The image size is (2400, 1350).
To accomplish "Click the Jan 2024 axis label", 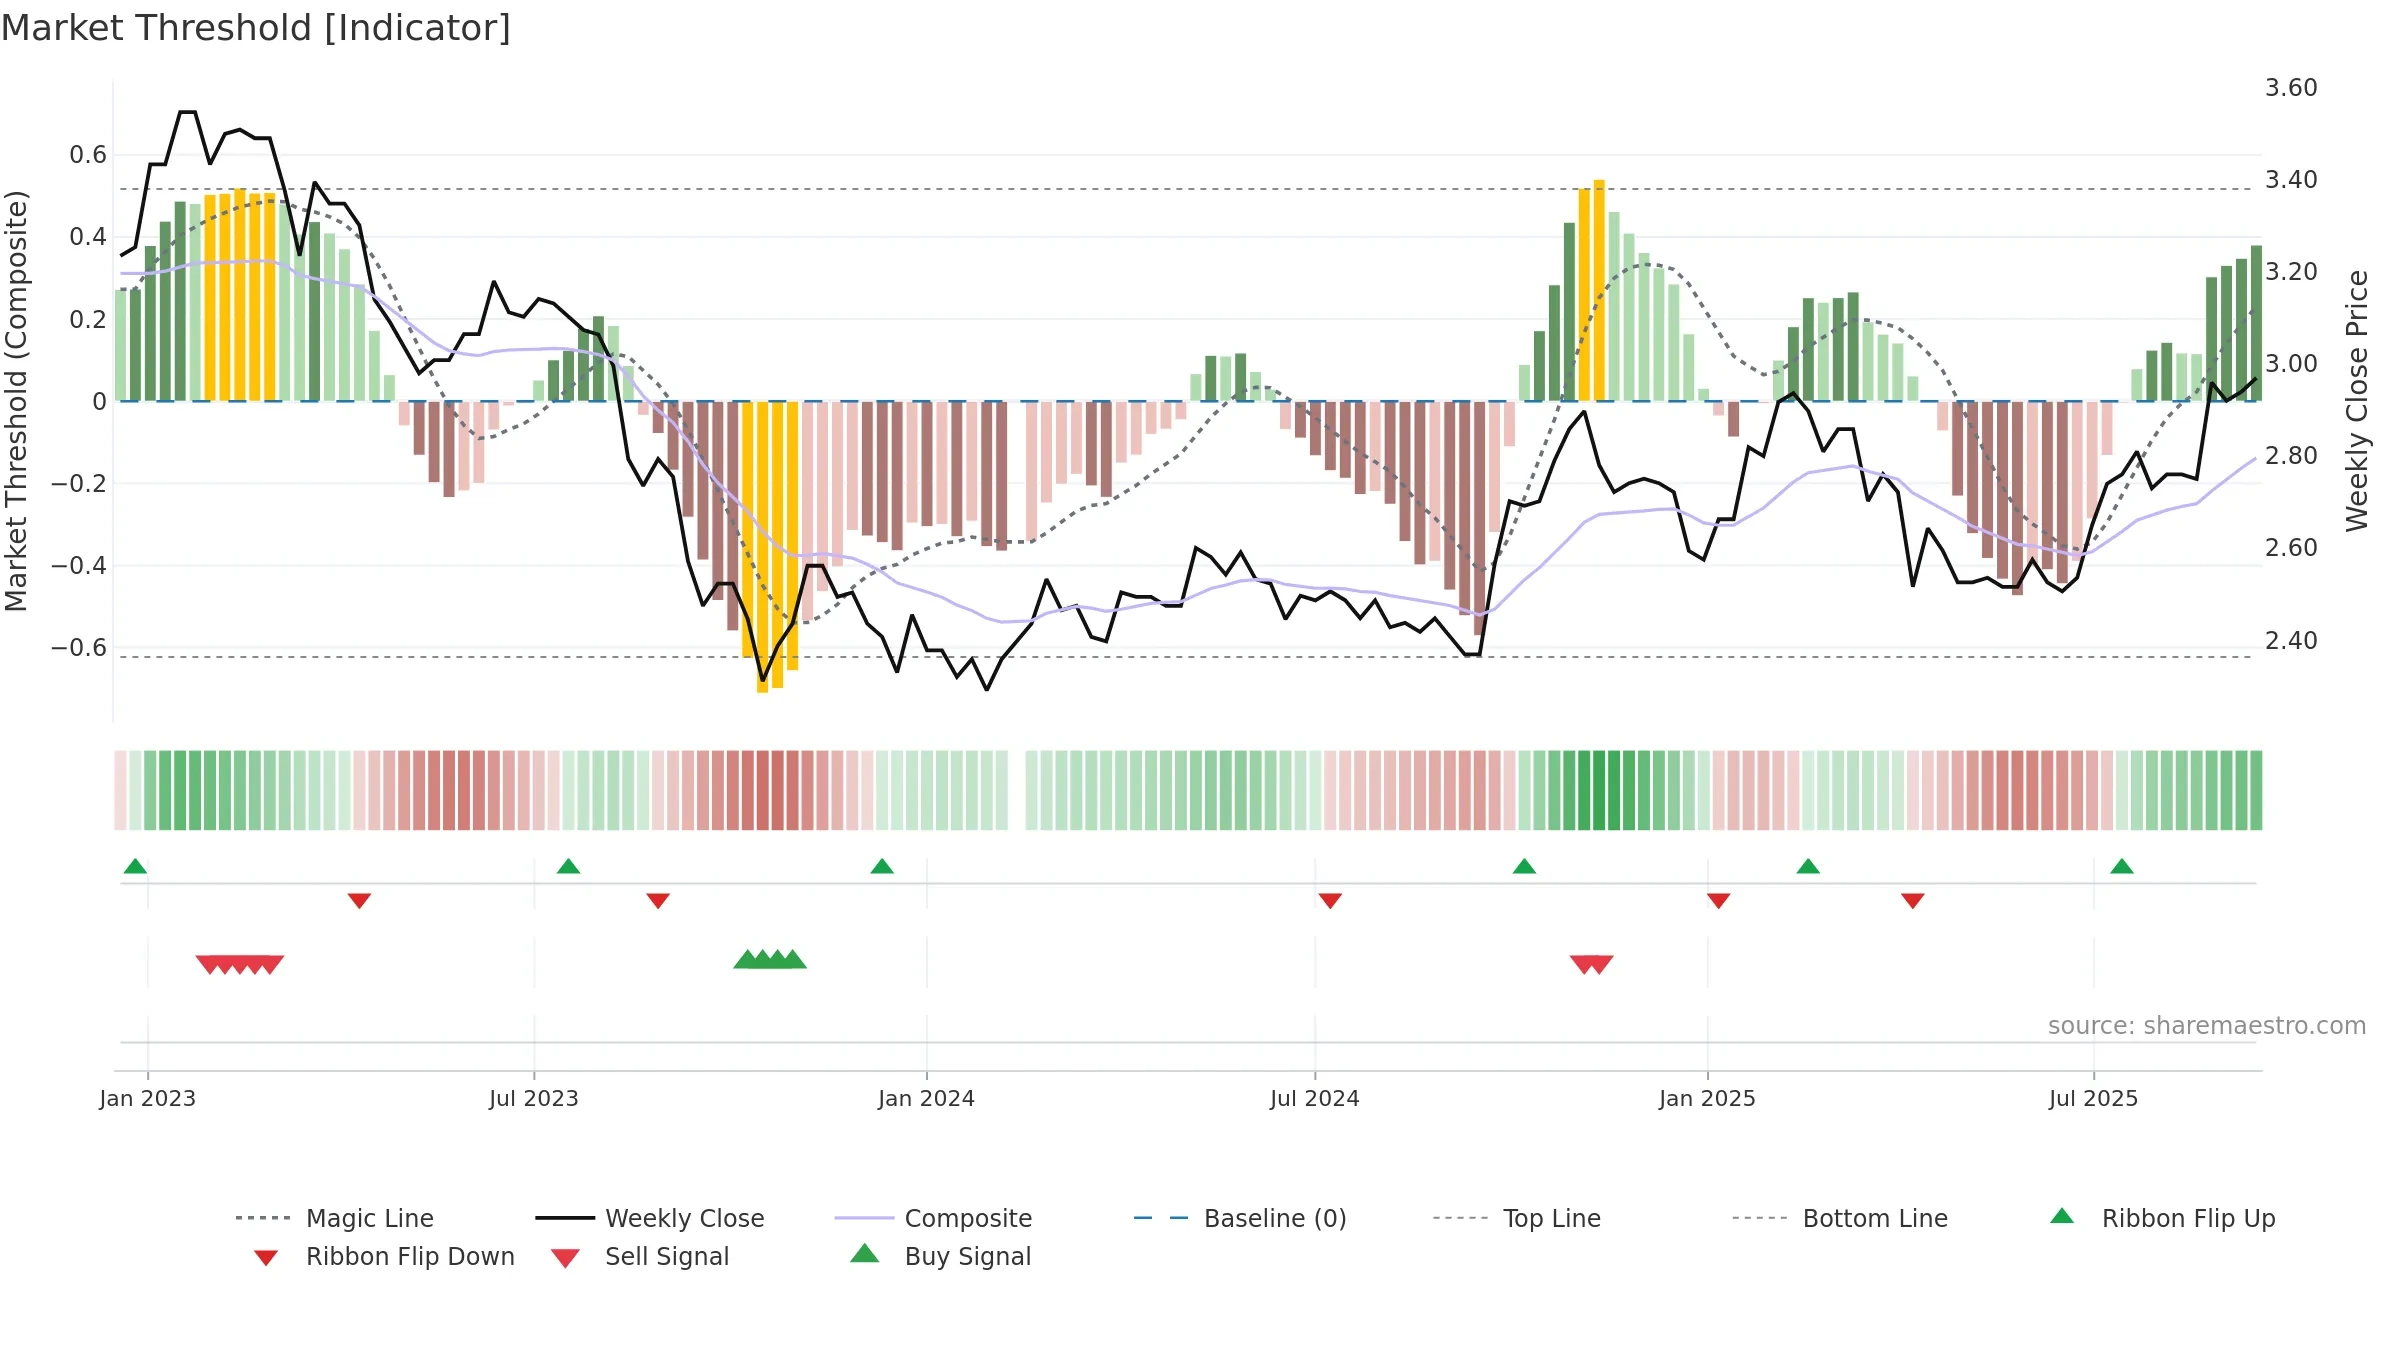I will pyautogui.click(x=927, y=1098).
